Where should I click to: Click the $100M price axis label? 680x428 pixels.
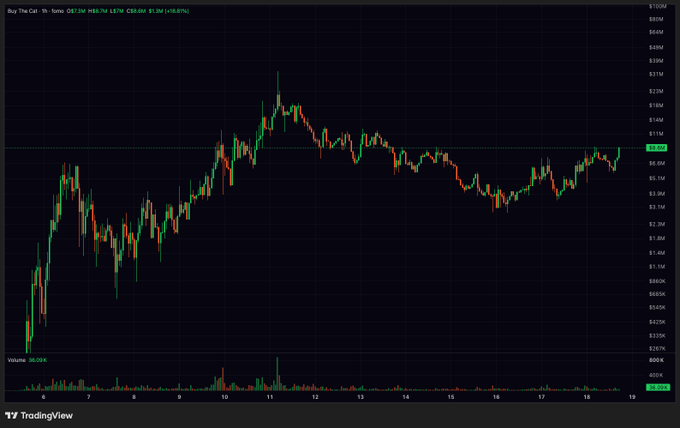pos(657,6)
